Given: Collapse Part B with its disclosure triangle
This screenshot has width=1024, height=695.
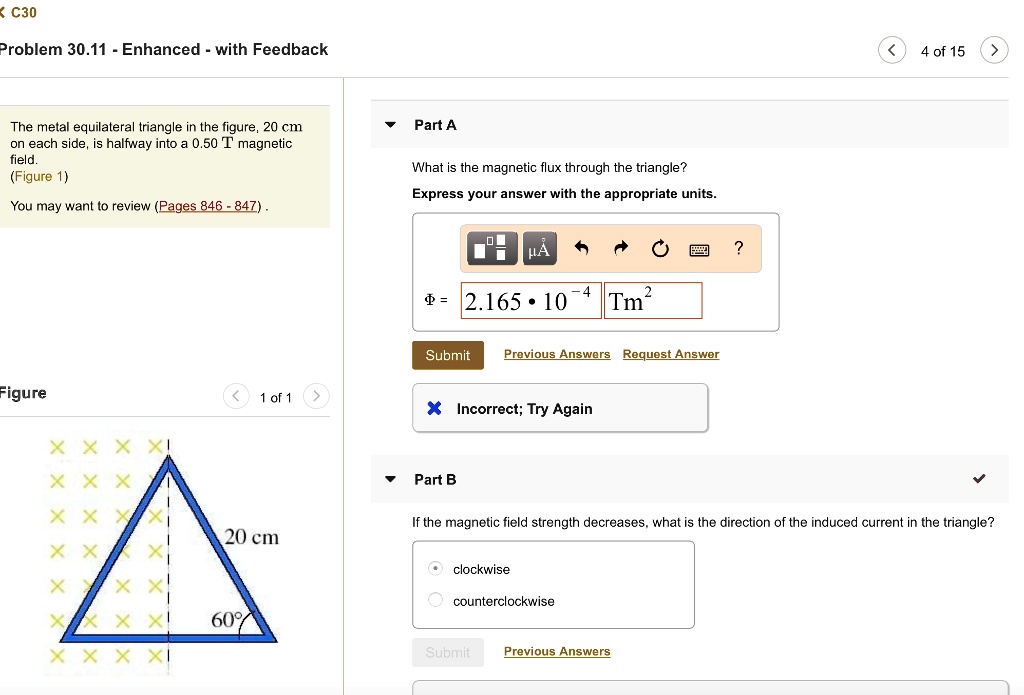Looking at the screenshot, I should (x=389, y=479).
